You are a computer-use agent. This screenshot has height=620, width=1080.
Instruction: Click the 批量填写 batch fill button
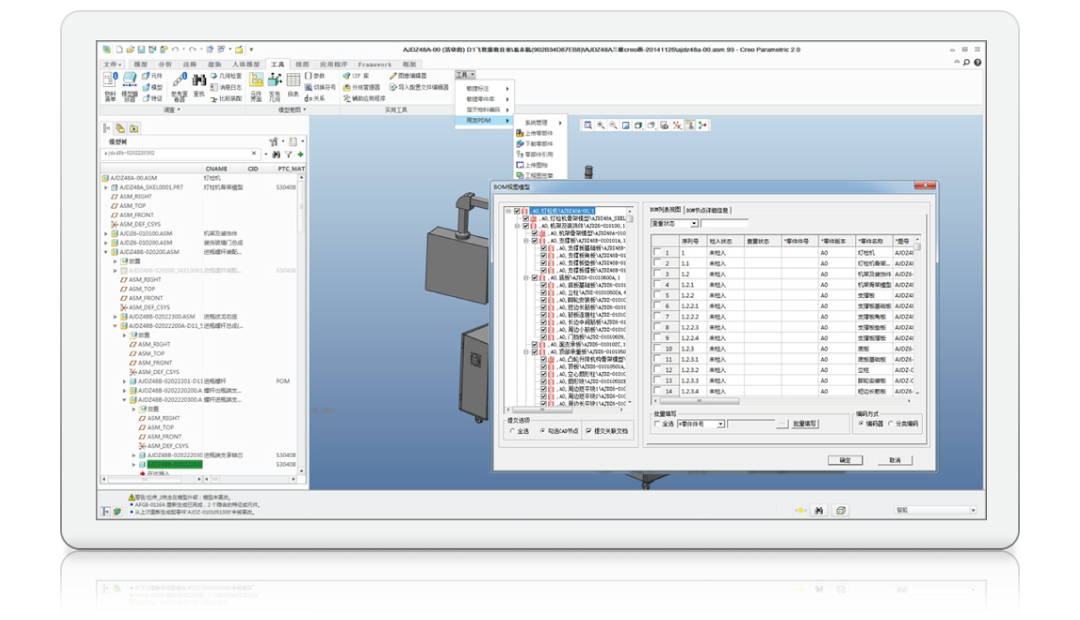coord(805,424)
